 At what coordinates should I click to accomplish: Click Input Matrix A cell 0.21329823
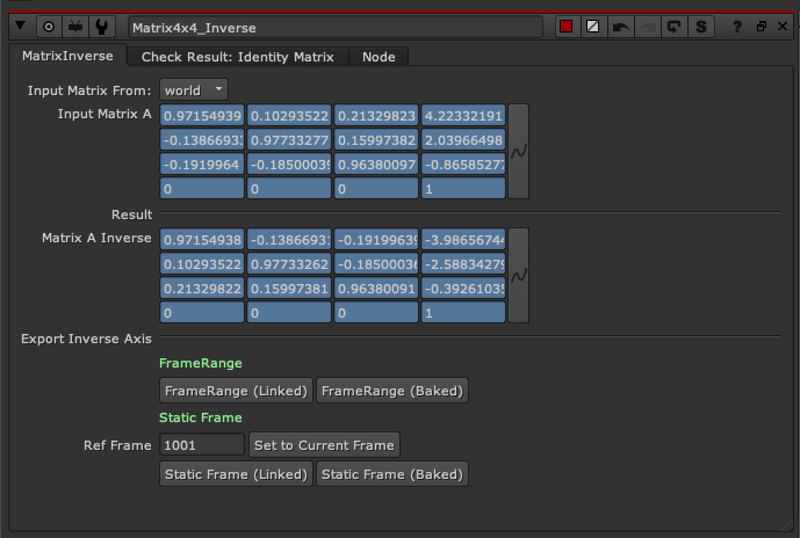coord(376,116)
